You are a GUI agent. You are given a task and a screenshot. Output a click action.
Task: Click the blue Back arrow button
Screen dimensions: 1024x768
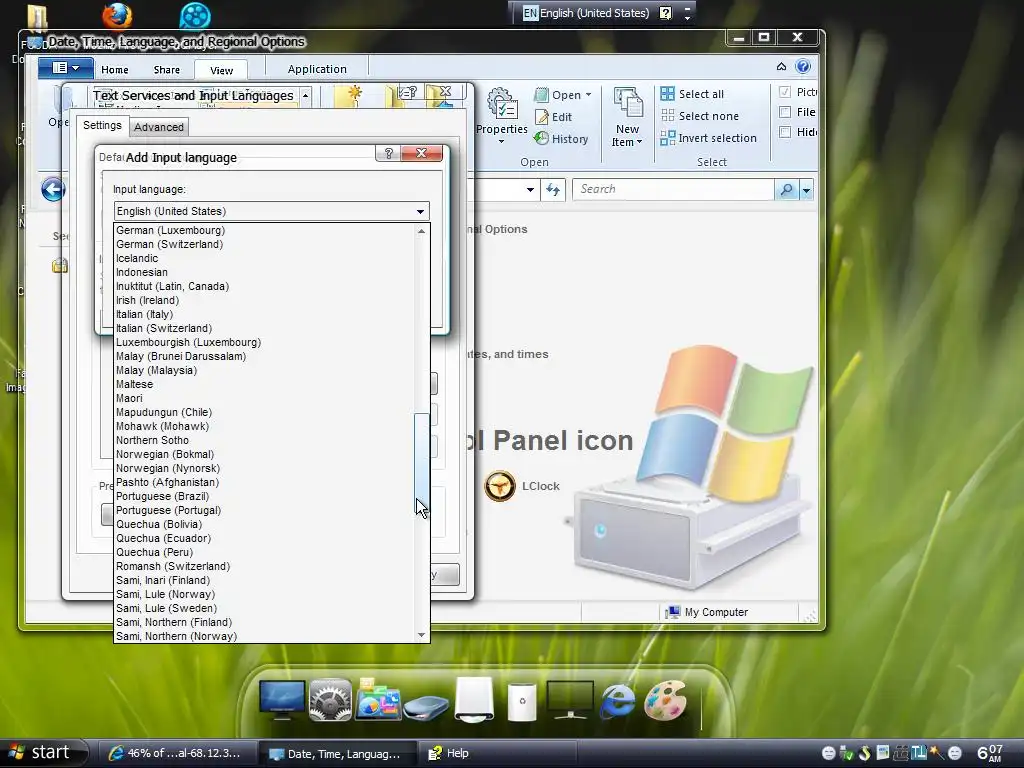(x=53, y=190)
